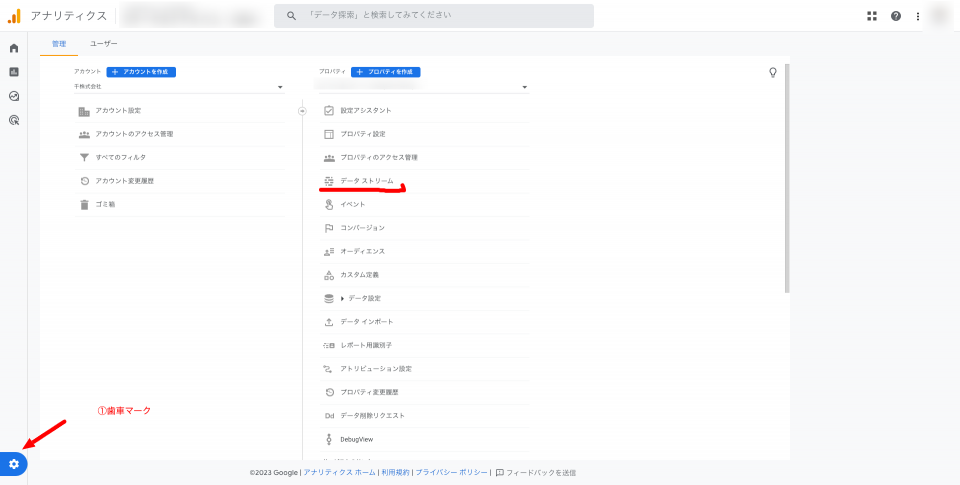Screen dimensions: 960x485
Task: Open the account selector dropdown arrow
Action: (x=280, y=88)
